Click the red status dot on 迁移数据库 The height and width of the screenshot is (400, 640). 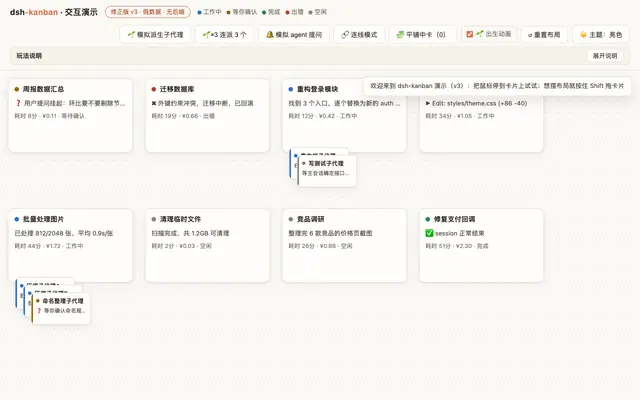[154, 89]
